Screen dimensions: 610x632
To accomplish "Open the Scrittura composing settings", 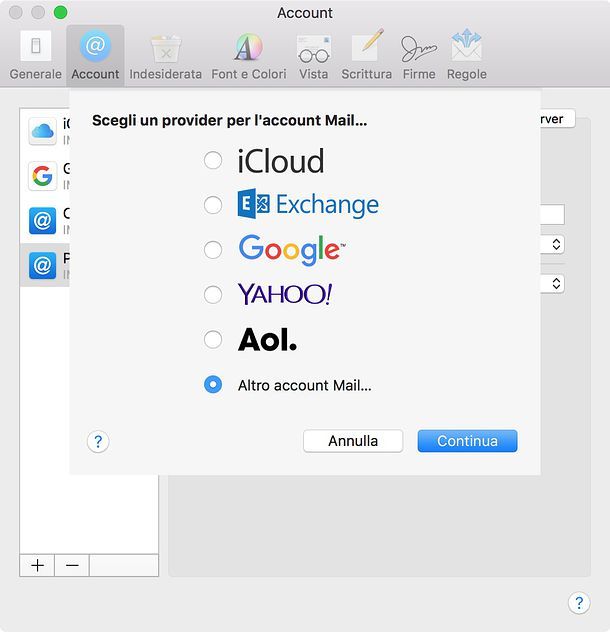I will pyautogui.click(x=366, y=56).
